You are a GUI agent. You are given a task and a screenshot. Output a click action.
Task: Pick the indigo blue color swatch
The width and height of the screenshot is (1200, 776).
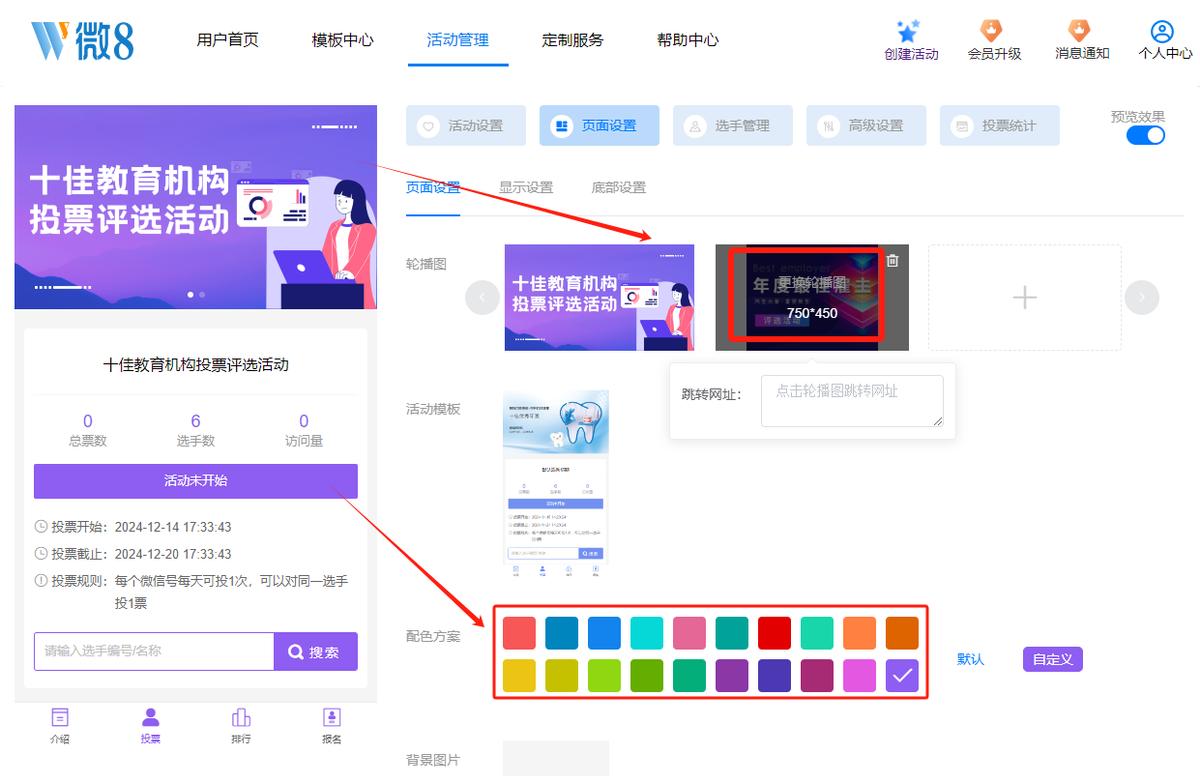(774, 676)
